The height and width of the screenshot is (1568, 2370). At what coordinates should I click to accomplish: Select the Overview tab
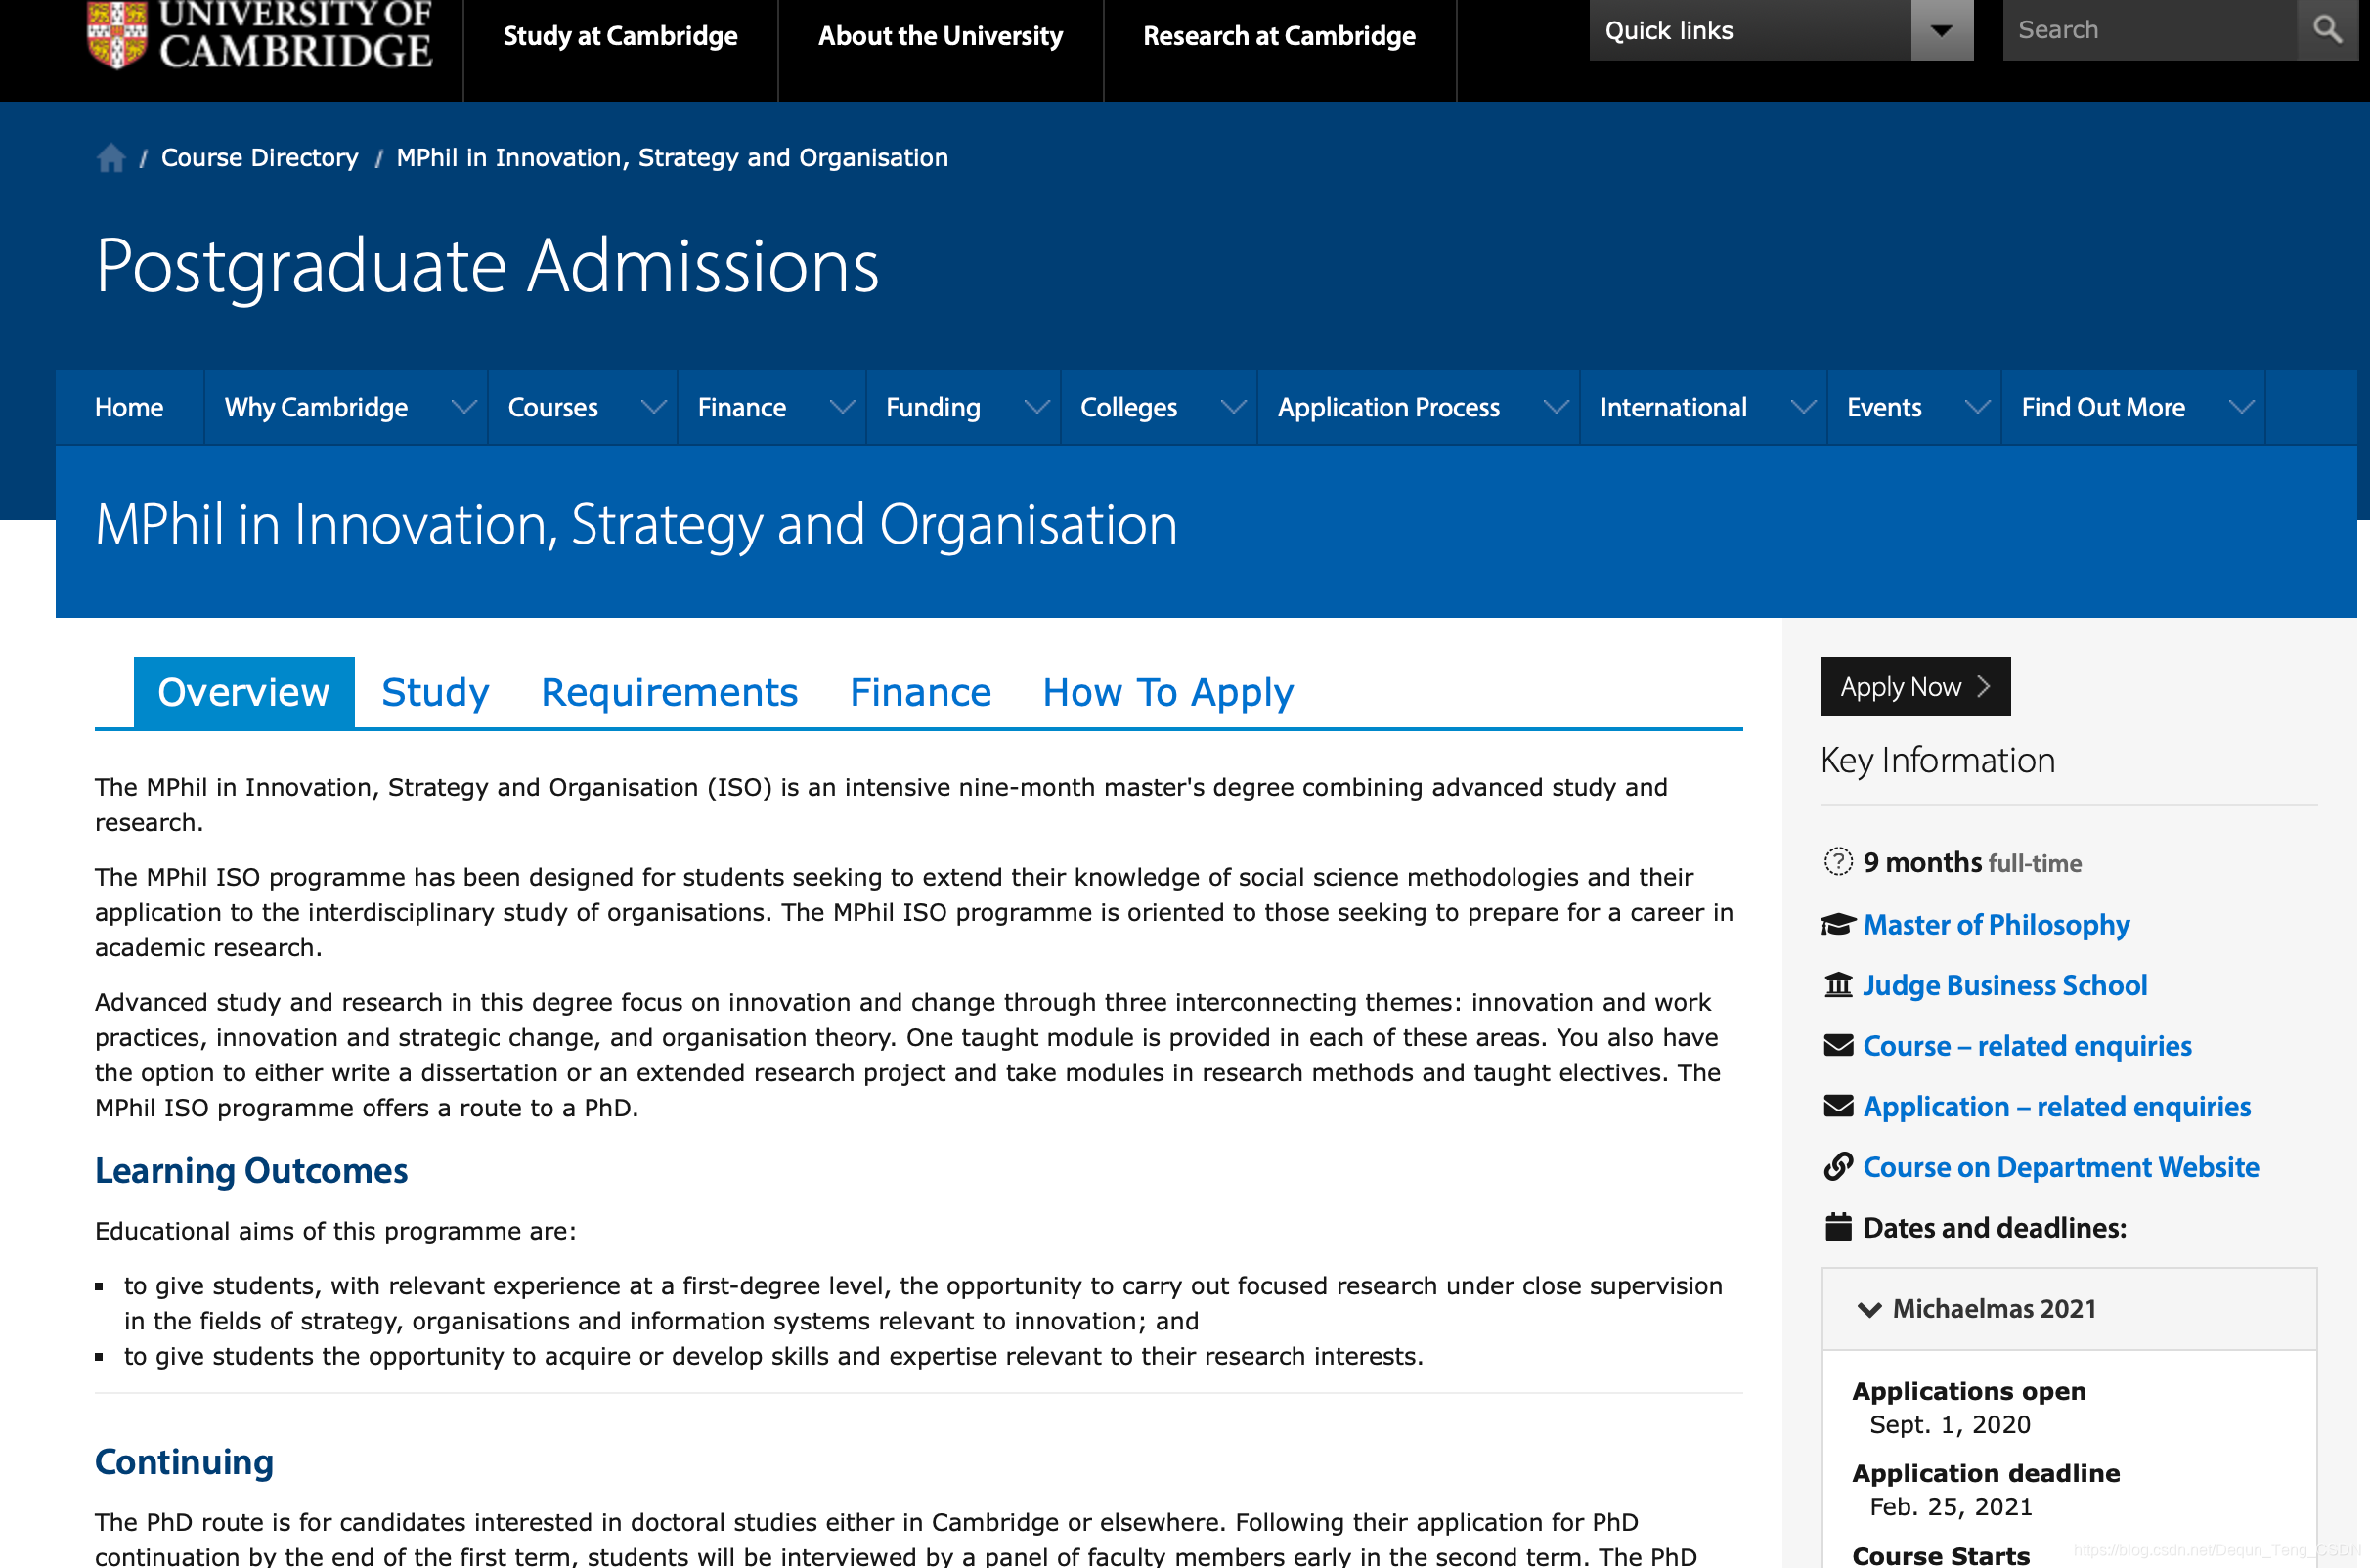click(x=244, y=692)
